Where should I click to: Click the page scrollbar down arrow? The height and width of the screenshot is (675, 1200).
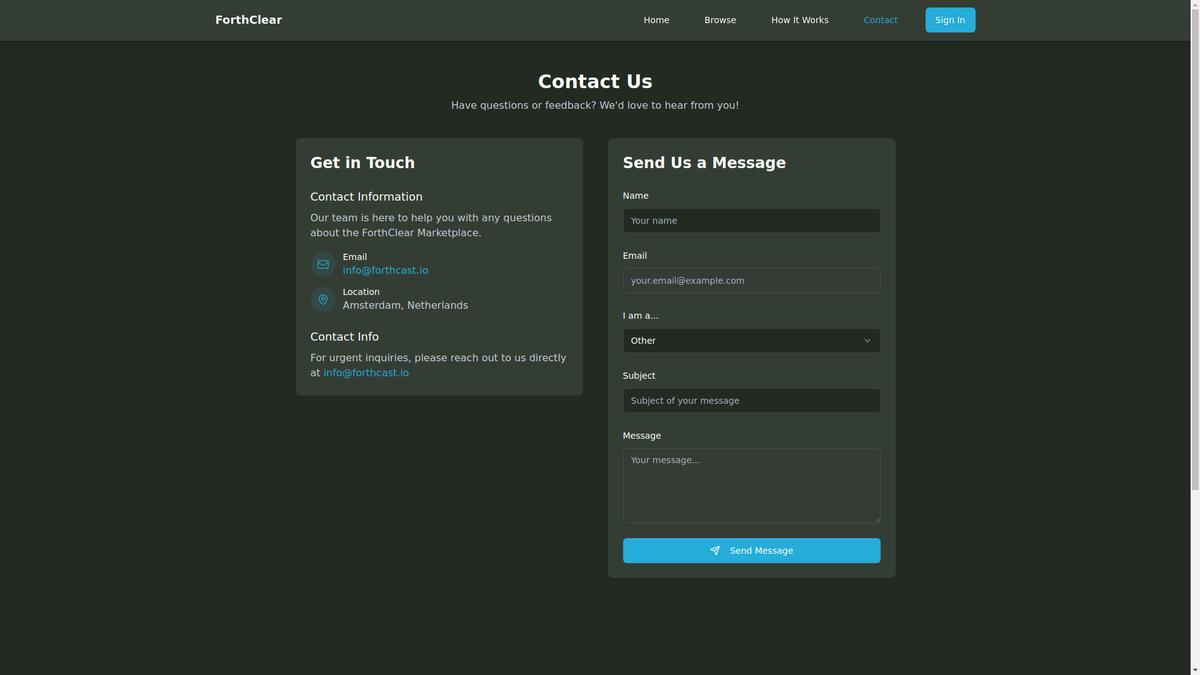(x=1193, y=669)
